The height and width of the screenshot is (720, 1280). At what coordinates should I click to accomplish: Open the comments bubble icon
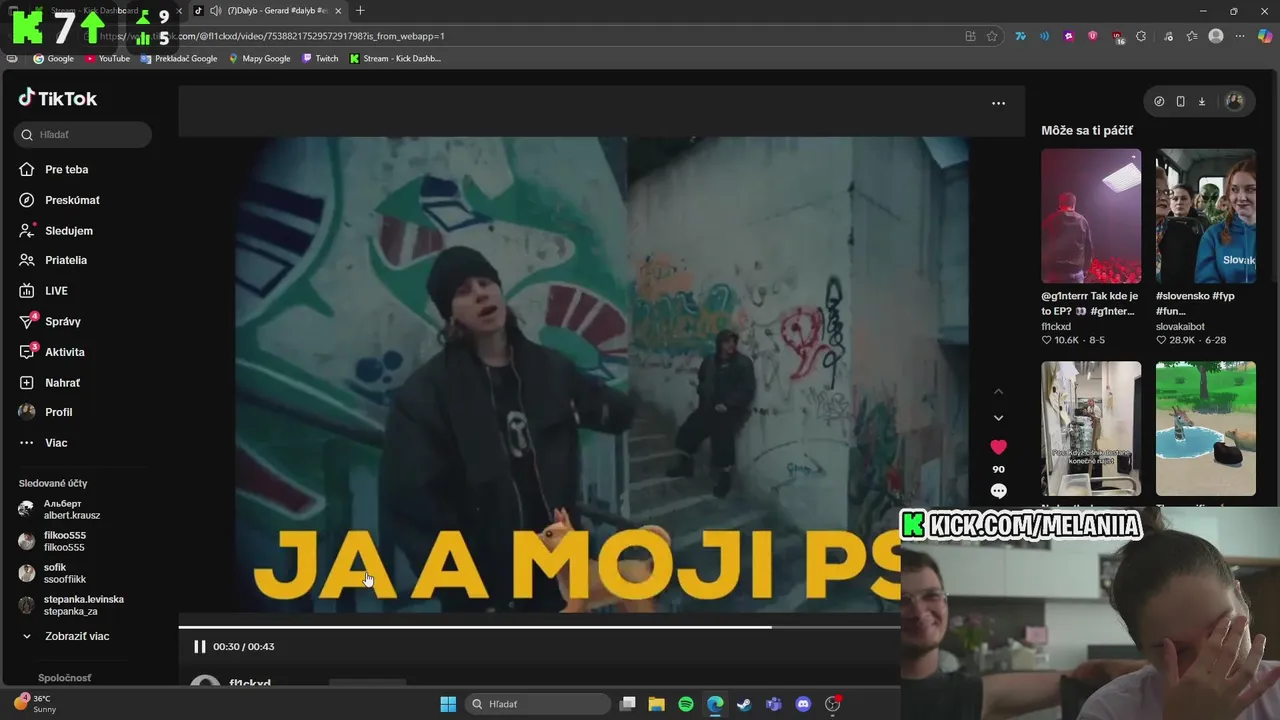click(x=998, y=491)
